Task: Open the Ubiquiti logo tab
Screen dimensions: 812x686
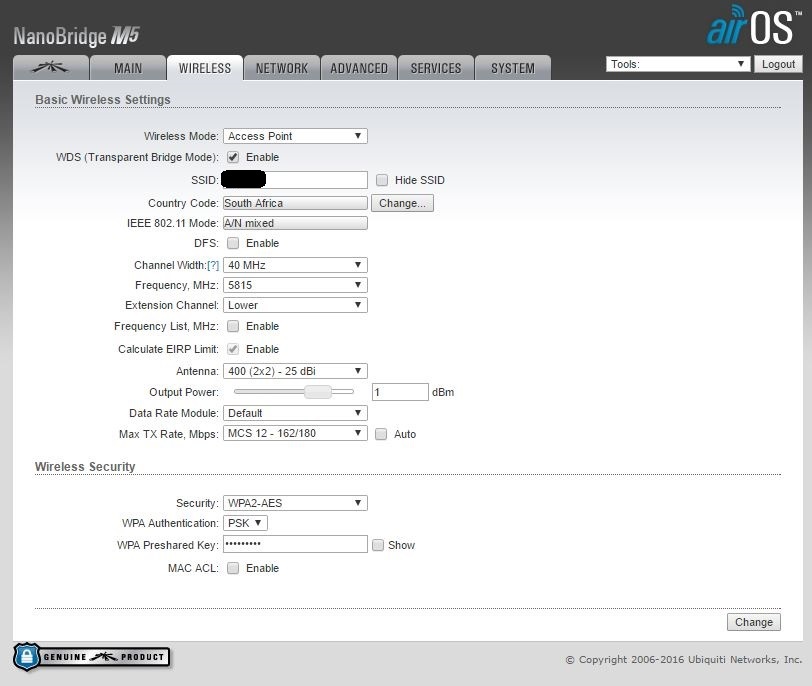Action: [50, 68]
